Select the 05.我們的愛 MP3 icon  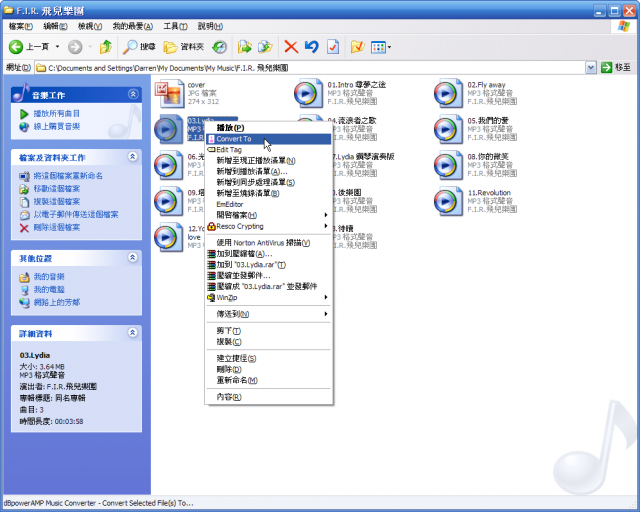click(x=448, y=129)
